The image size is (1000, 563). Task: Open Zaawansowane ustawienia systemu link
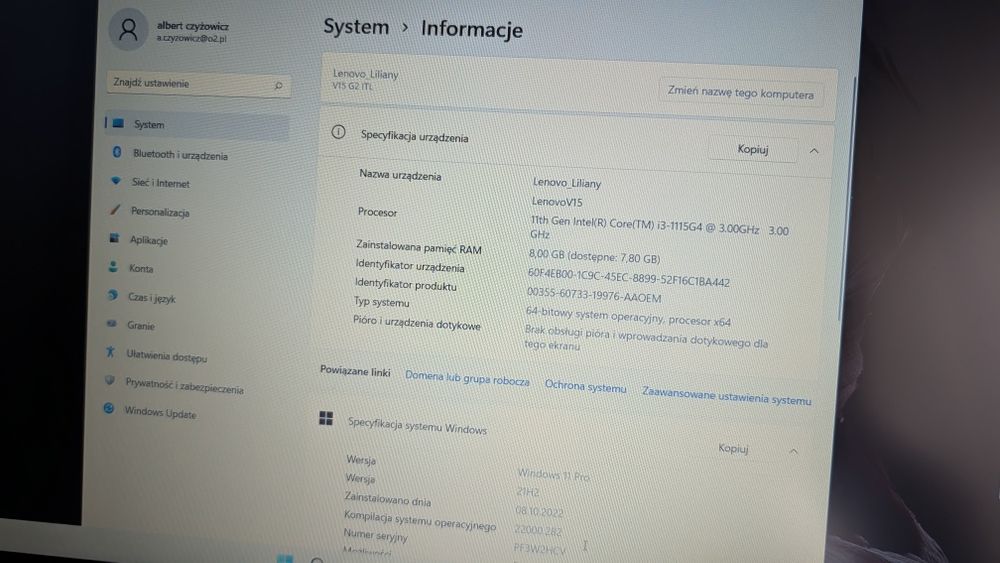point(726,395)
